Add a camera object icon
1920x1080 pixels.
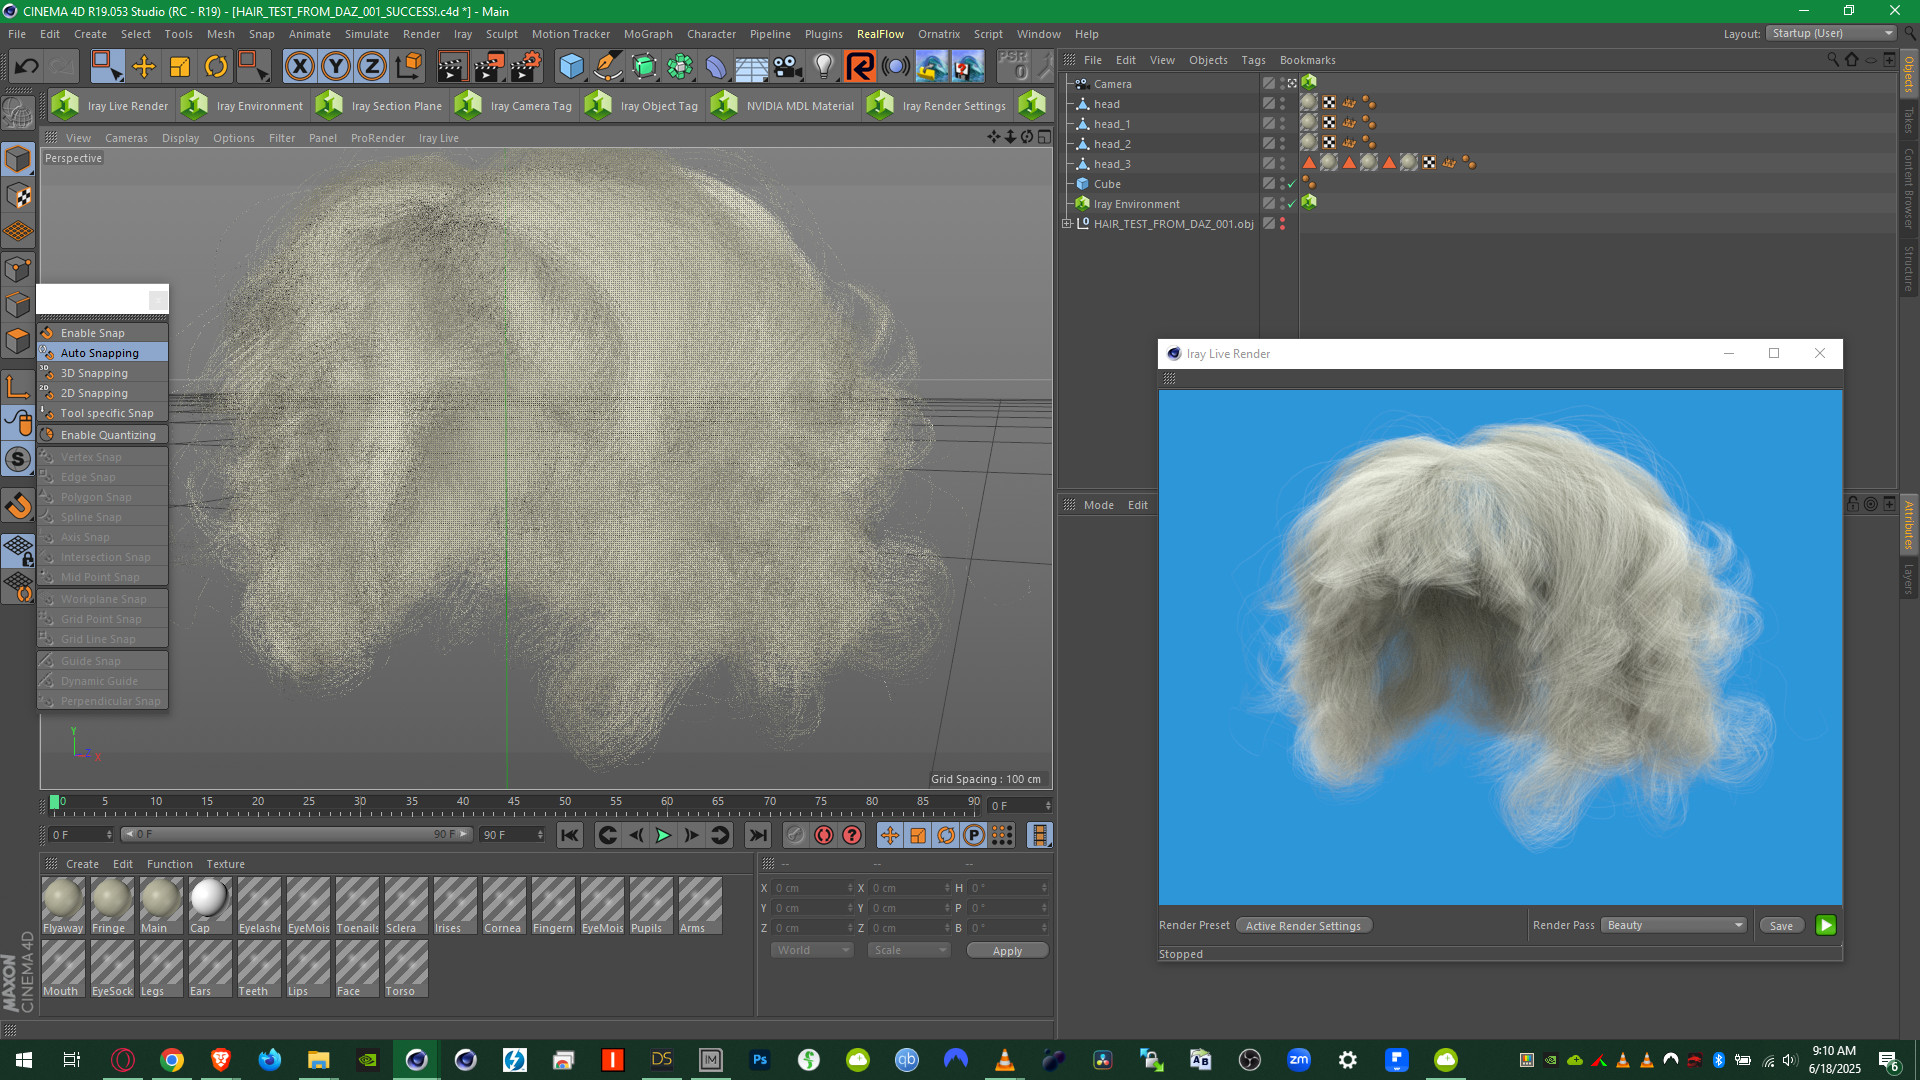(x=787, y=67)
